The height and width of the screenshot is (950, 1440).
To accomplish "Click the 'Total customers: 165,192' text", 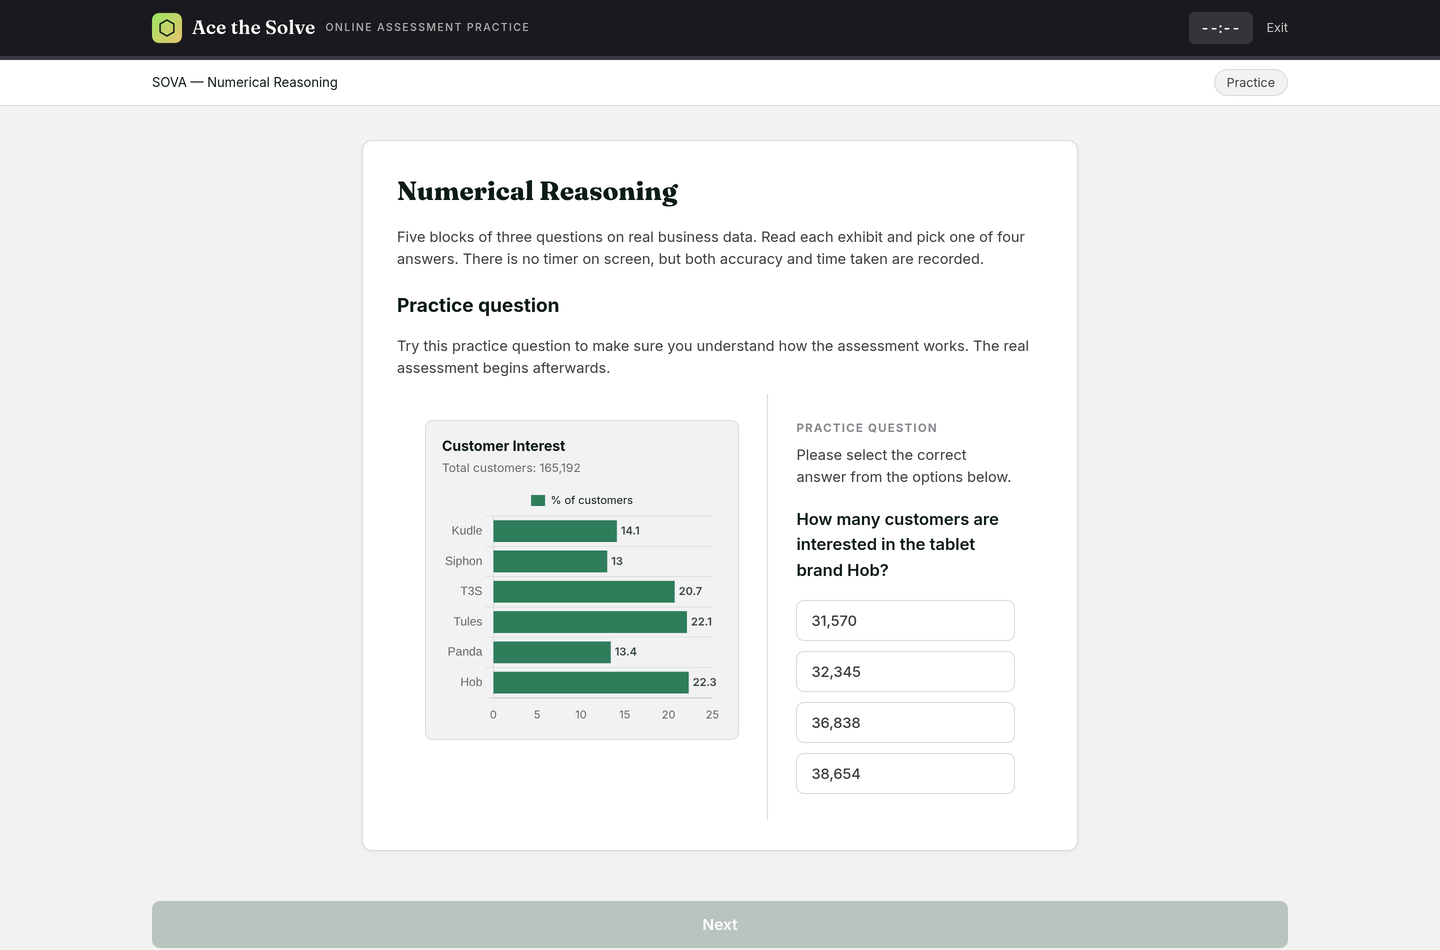I will coord(511,468).
